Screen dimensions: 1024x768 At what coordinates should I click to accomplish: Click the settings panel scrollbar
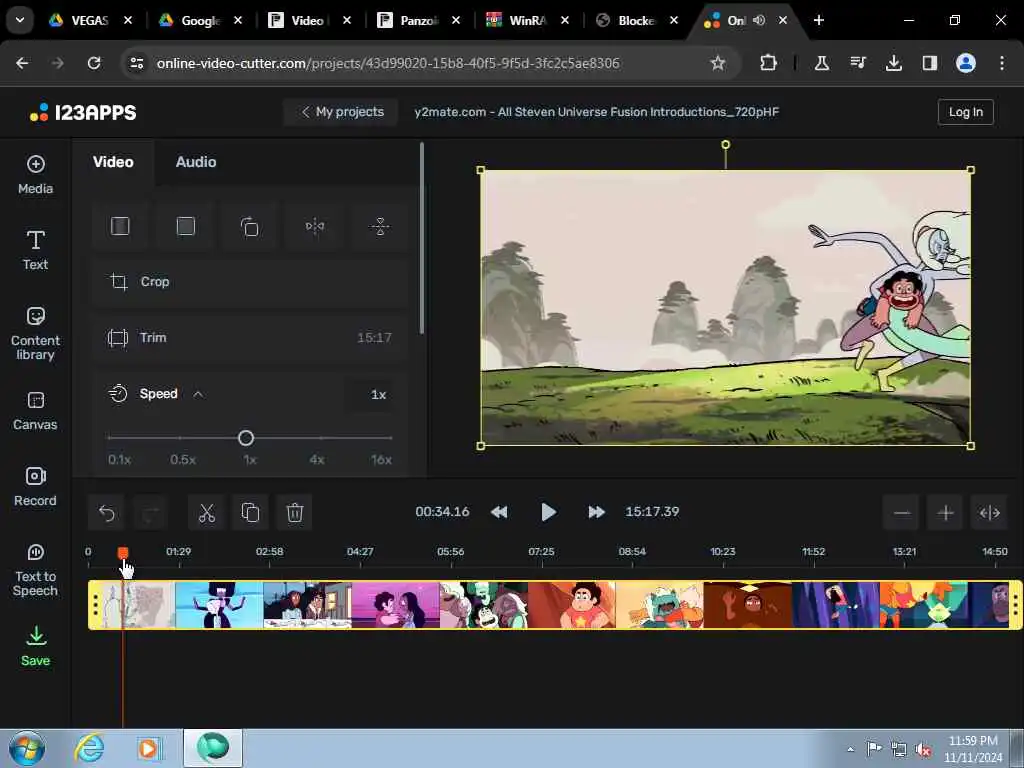click(x=422, y=238)
